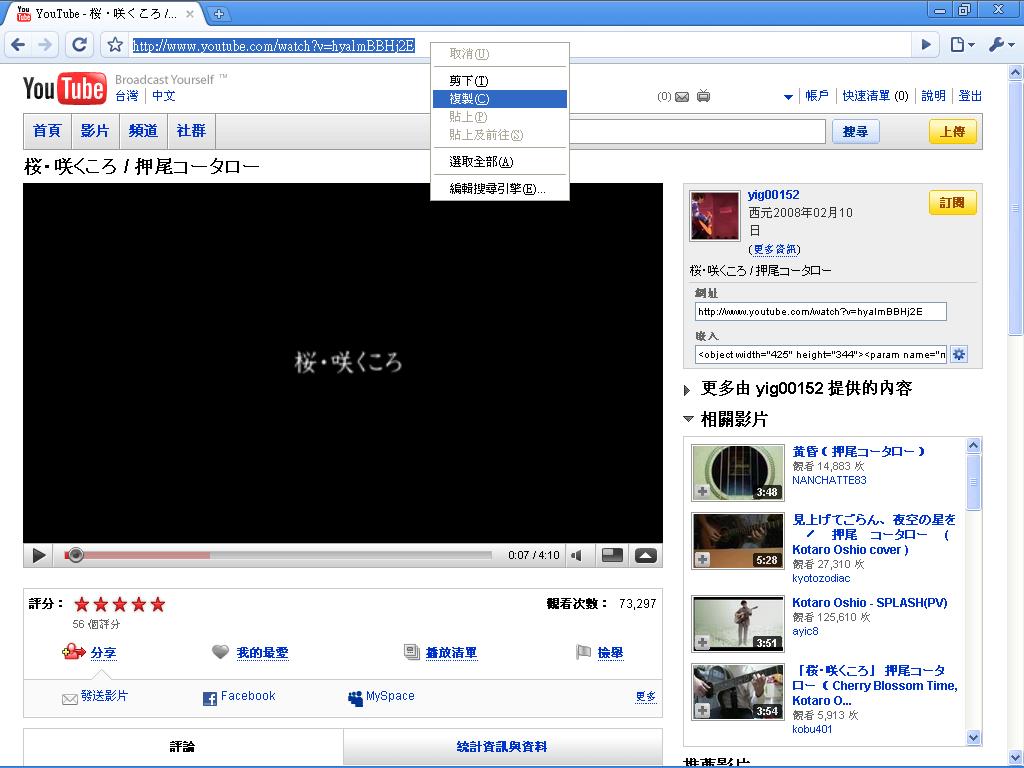Click the inbox envelope icon
The width and height of the screenshot is (1024, 768).
tap(682, 97)
